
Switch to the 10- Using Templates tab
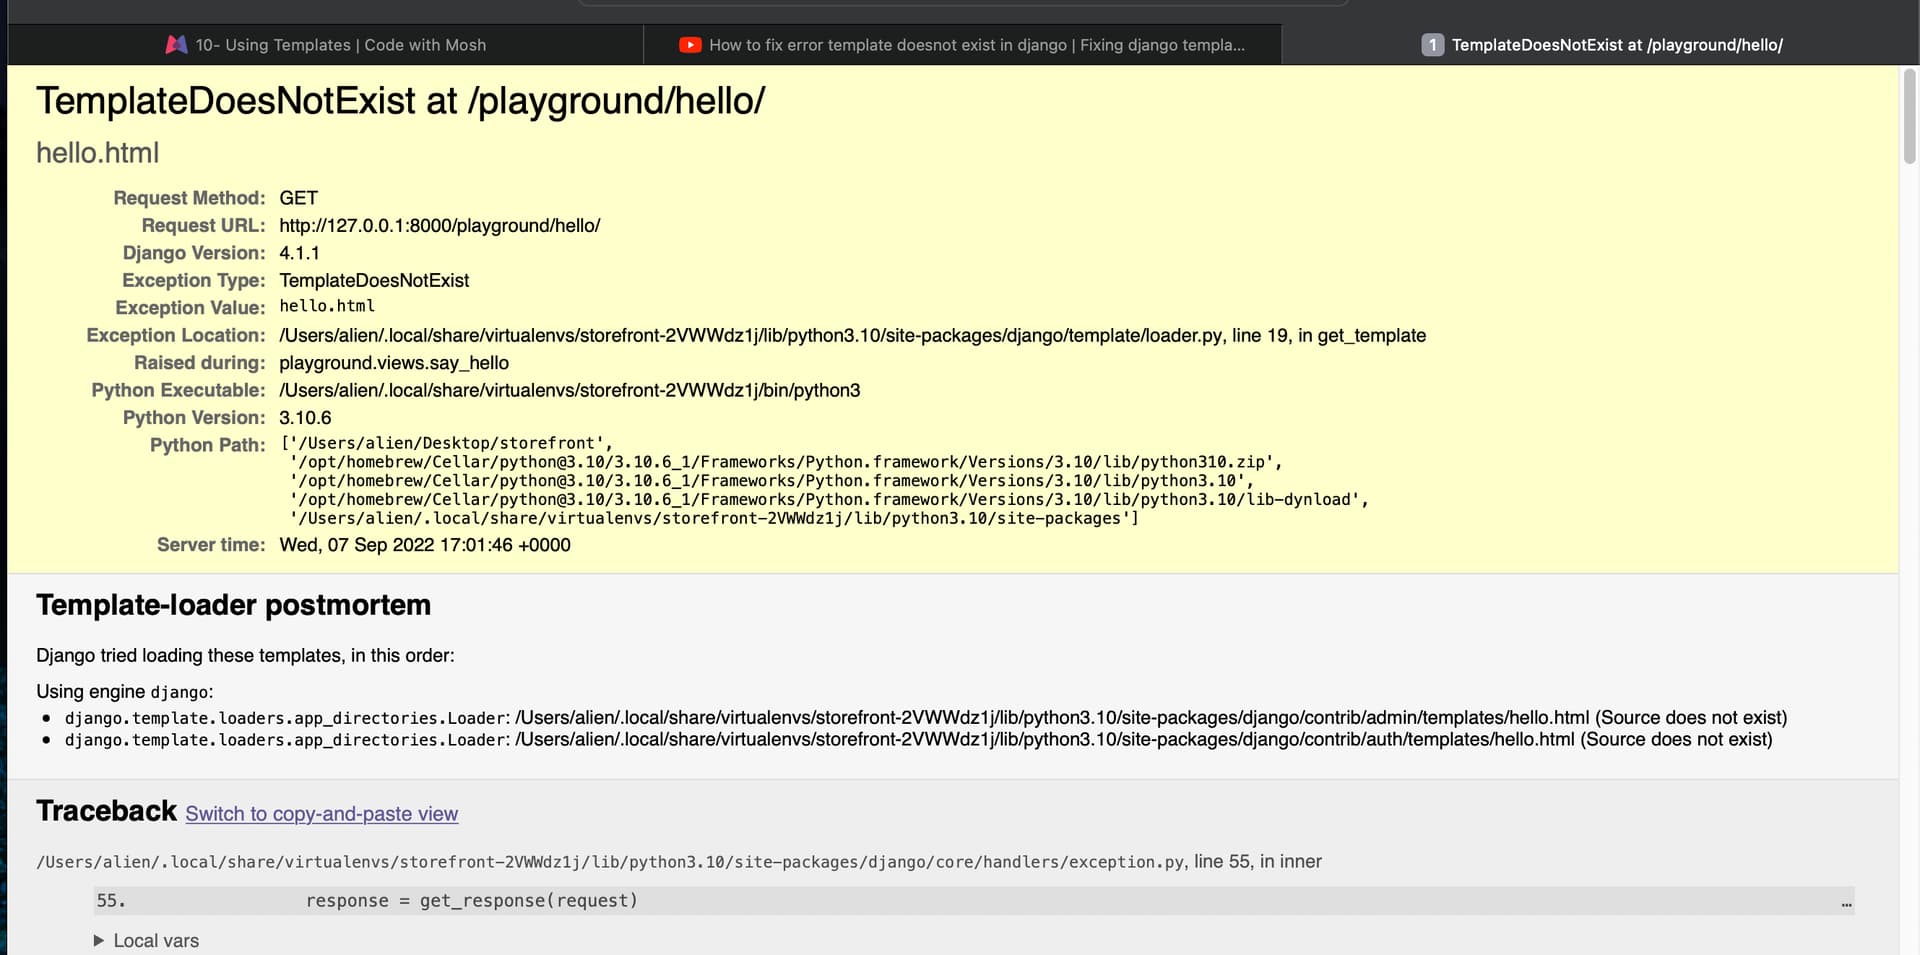click(x=325, y=45)
